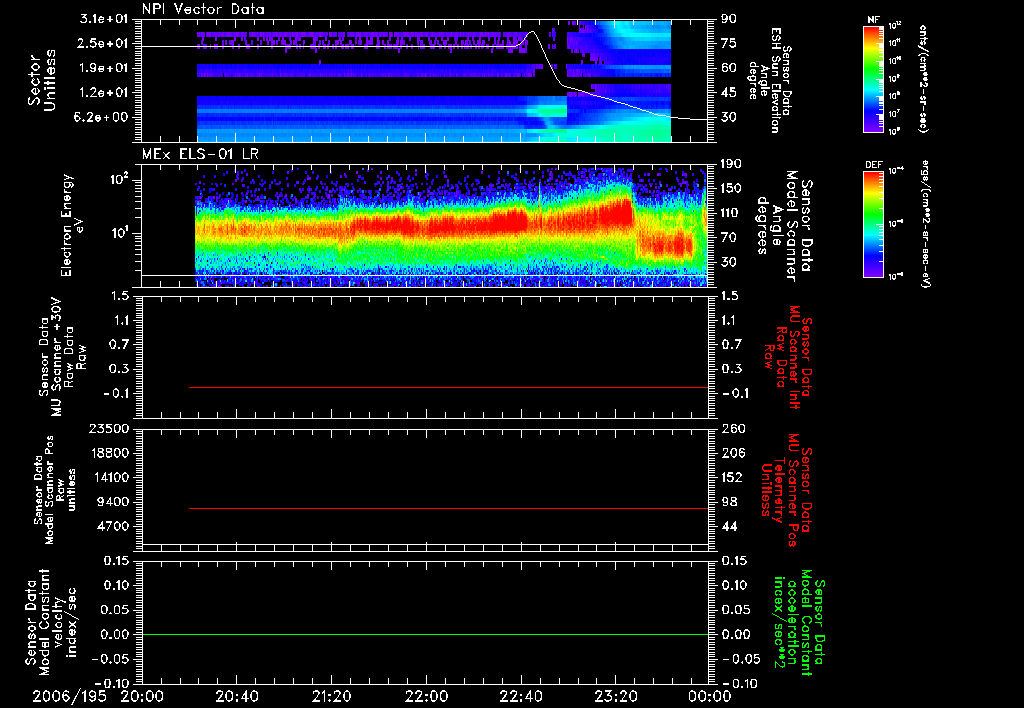Click the "20:40" time axis label

point(237,697)
